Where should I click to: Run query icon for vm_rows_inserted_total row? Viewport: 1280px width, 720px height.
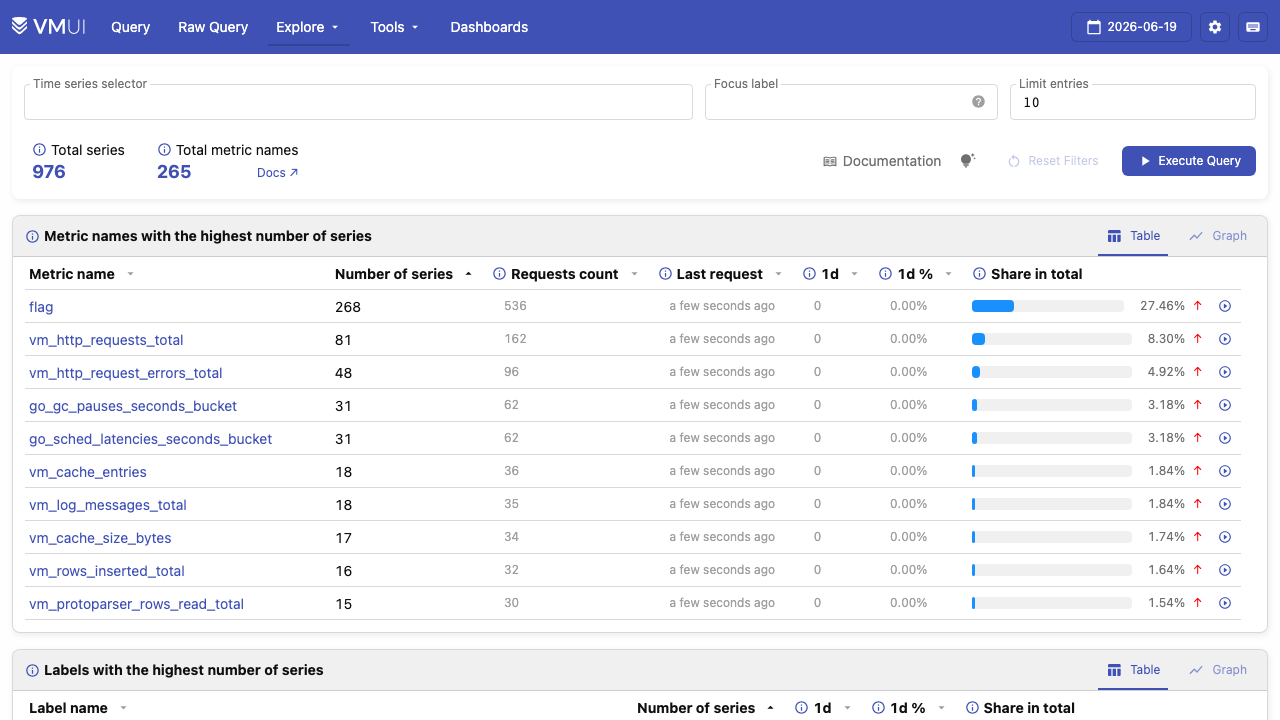coord(1225,570)
